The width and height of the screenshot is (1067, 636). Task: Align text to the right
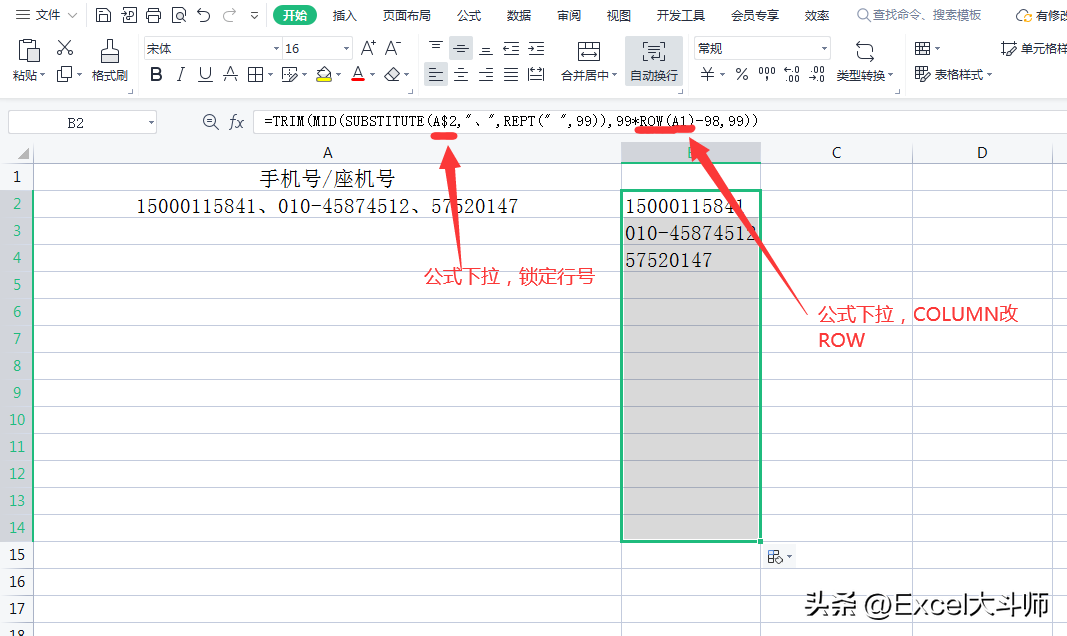point(486,75)
